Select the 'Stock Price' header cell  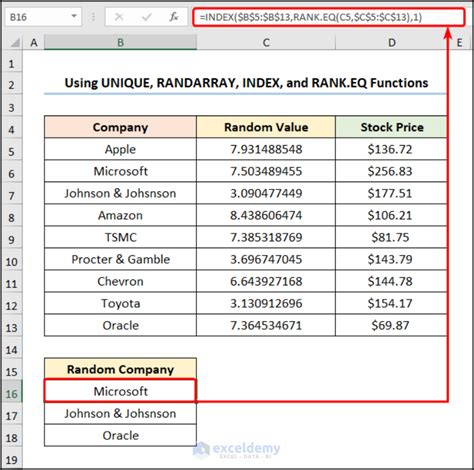(x=392, y=127)
